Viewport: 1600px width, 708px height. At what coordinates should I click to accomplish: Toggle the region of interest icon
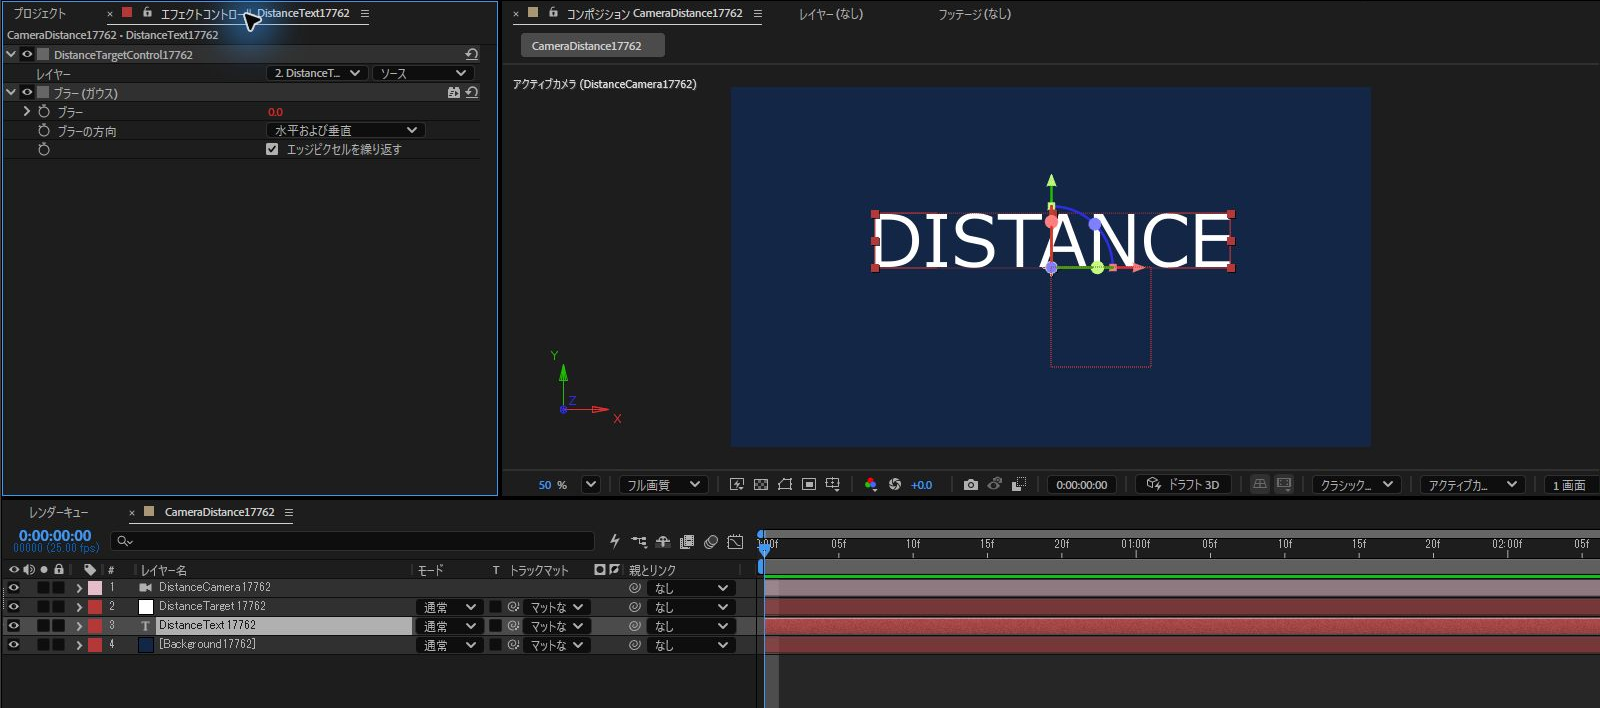point(809,485)
